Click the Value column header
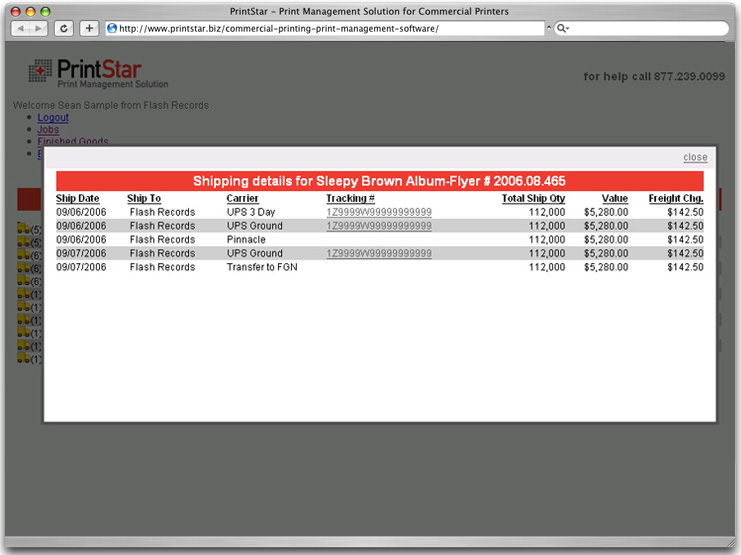This screenshot has width=741, height=555. [x=615, y=199]
